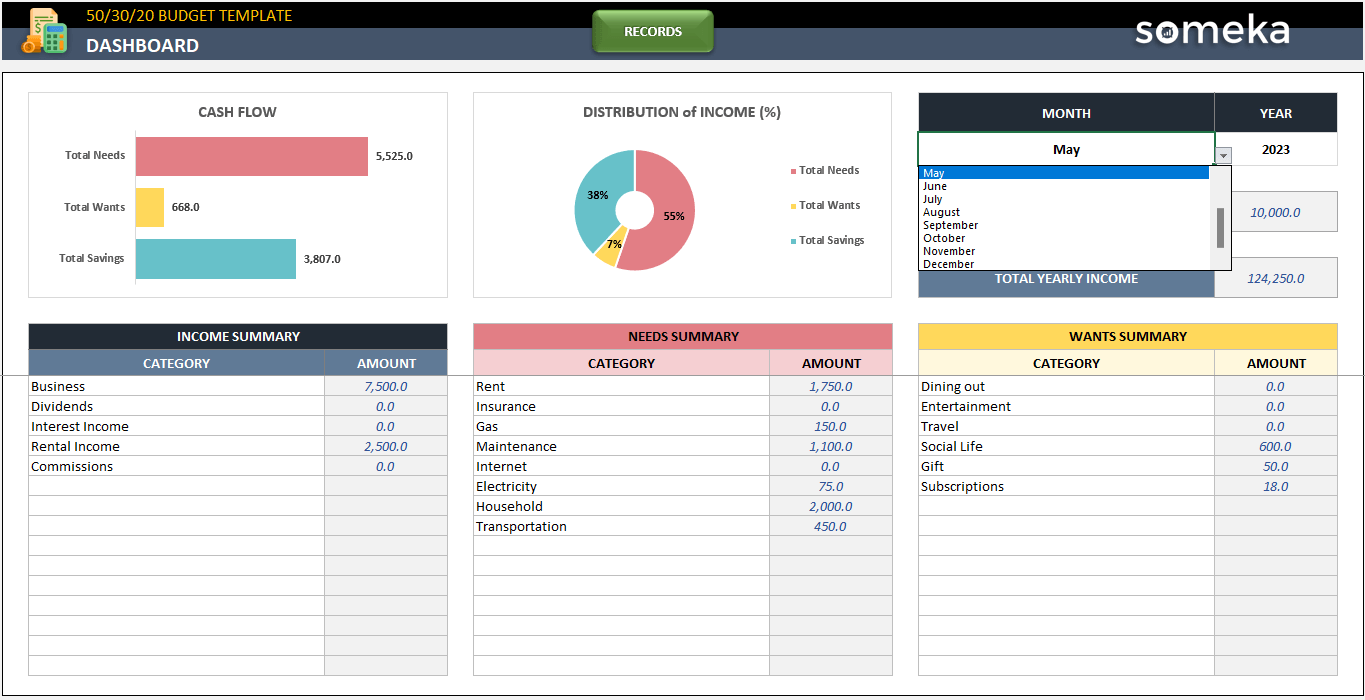
Task: Click the 150.0 Gas amount
Action: (x=831, y=426)
